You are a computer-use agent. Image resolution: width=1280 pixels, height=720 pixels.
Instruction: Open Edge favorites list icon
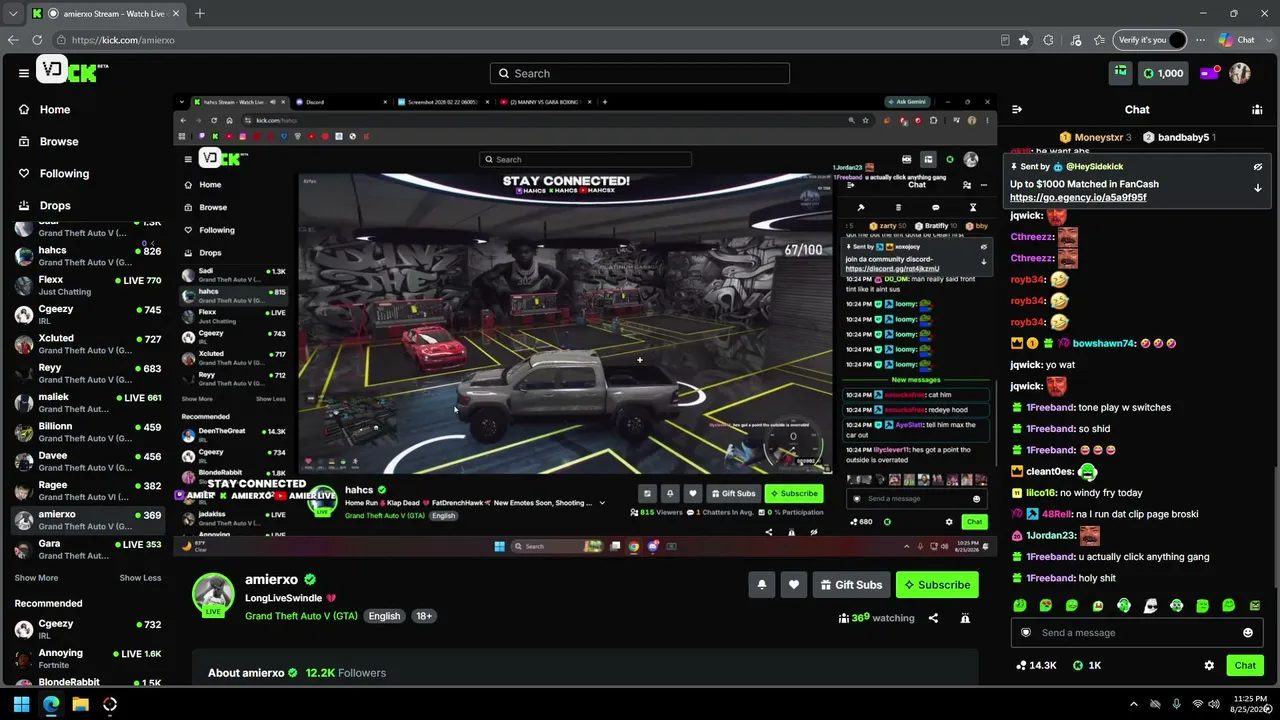point(1099,40)
